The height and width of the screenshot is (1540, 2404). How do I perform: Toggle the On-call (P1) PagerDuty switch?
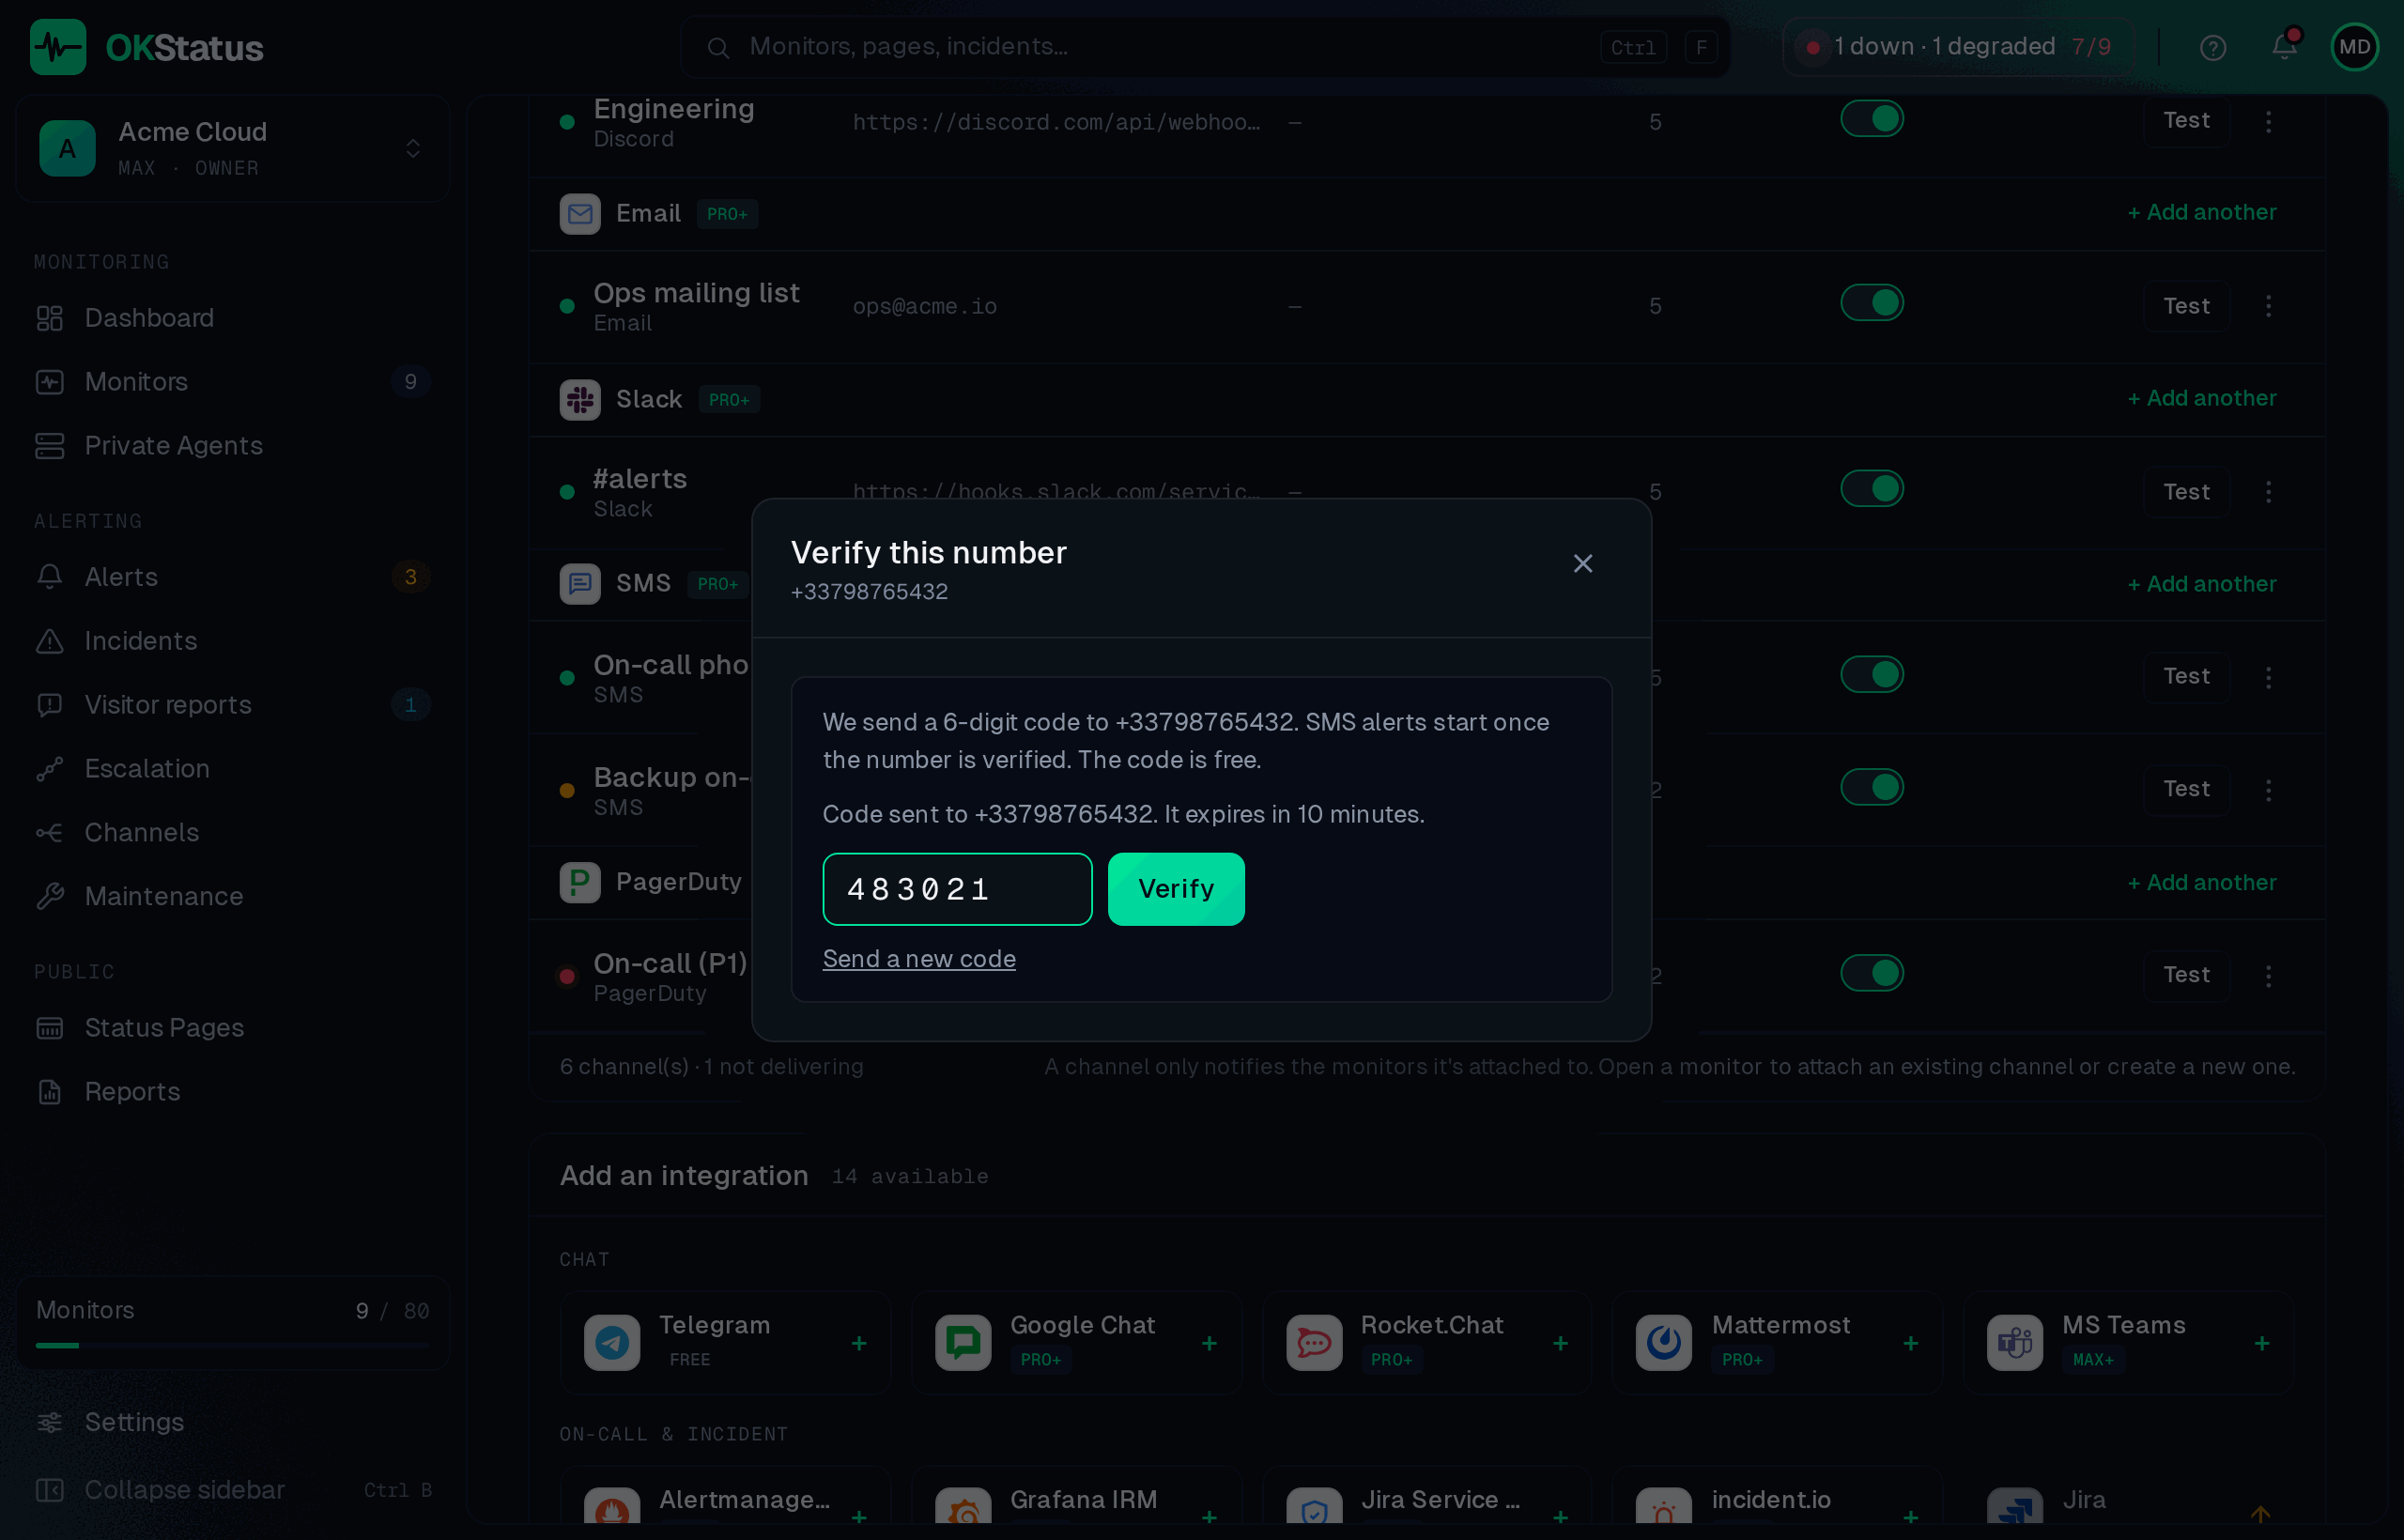click(x=1872, y=974)
